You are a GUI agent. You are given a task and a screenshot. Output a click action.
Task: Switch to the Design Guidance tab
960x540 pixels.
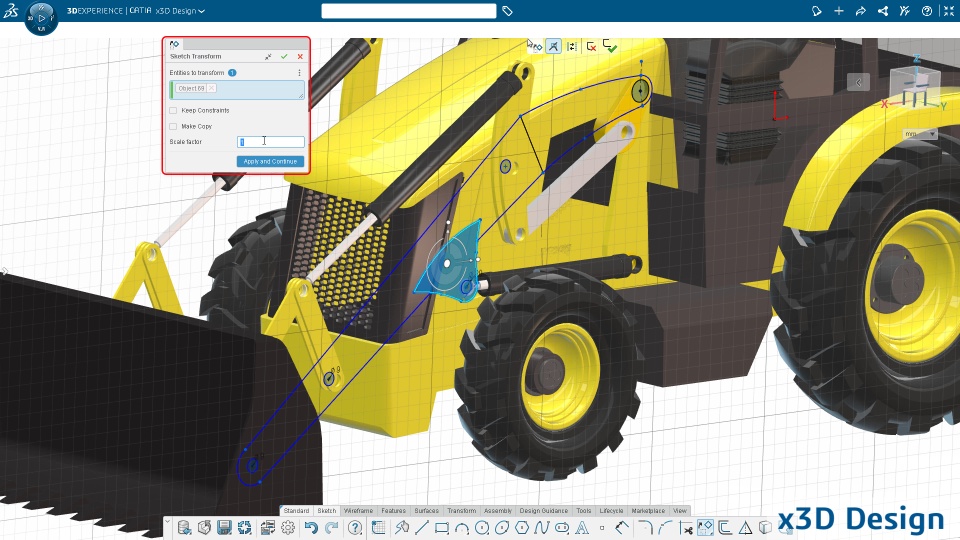pyautogui.click(x=544, y=511)
